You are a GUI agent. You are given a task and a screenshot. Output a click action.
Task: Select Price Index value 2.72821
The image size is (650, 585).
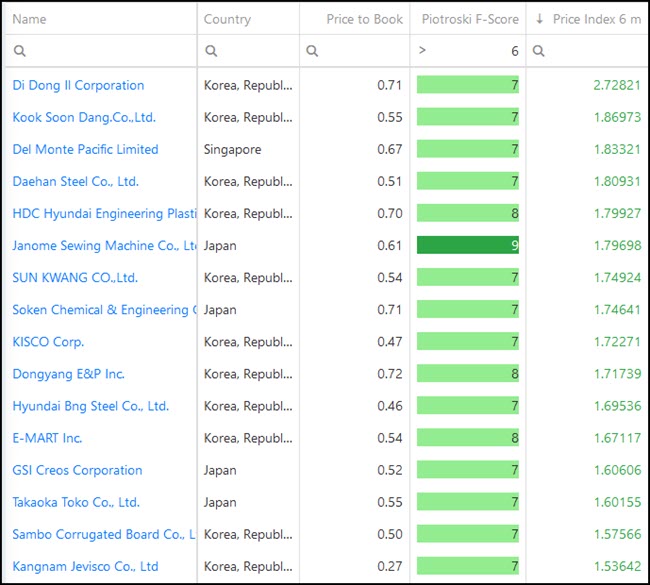point(617,85)
